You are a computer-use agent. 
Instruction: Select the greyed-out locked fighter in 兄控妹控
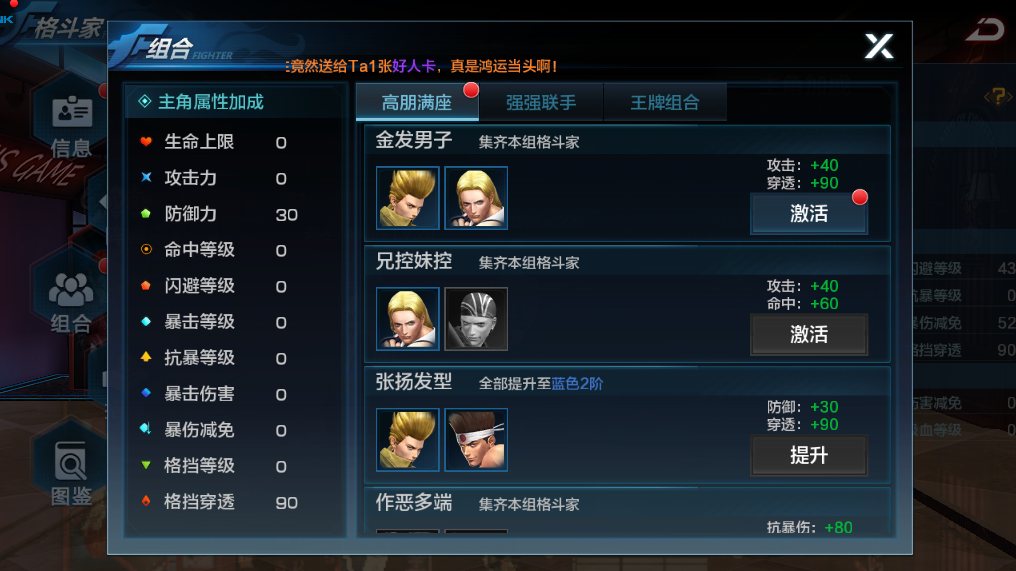point(476,319)
